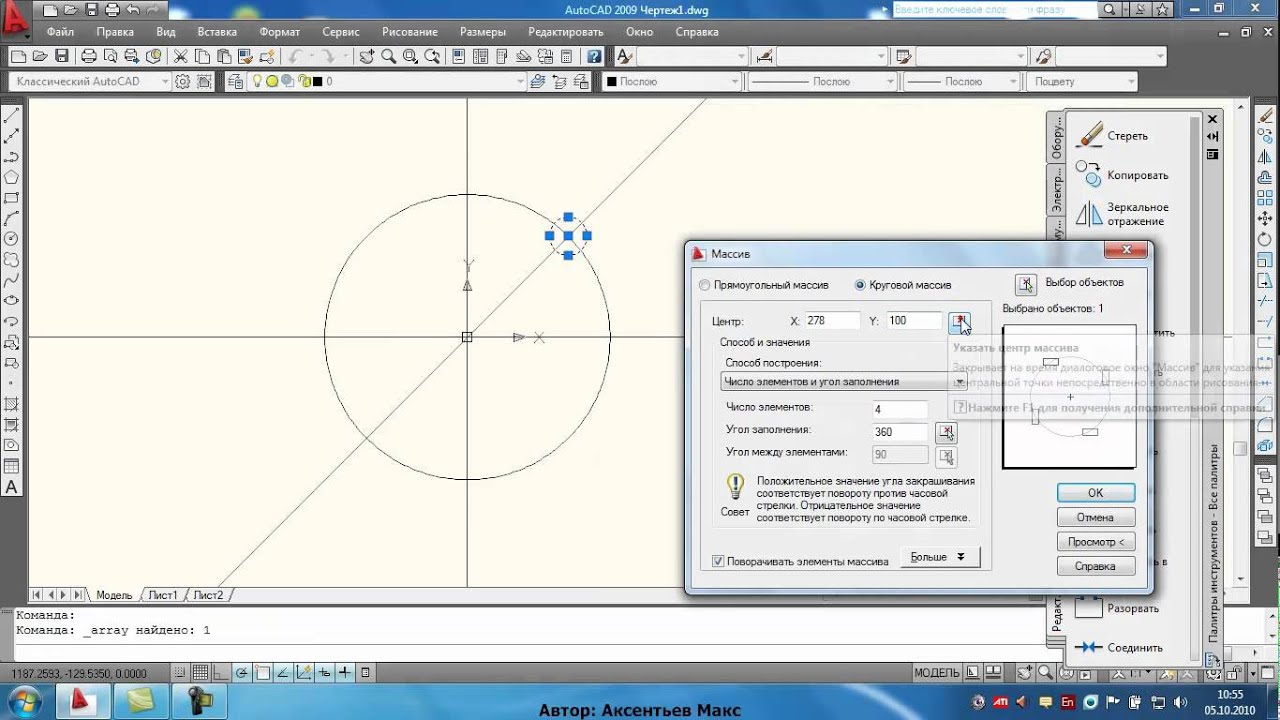Click the Pan hand icon

[367, 56]
